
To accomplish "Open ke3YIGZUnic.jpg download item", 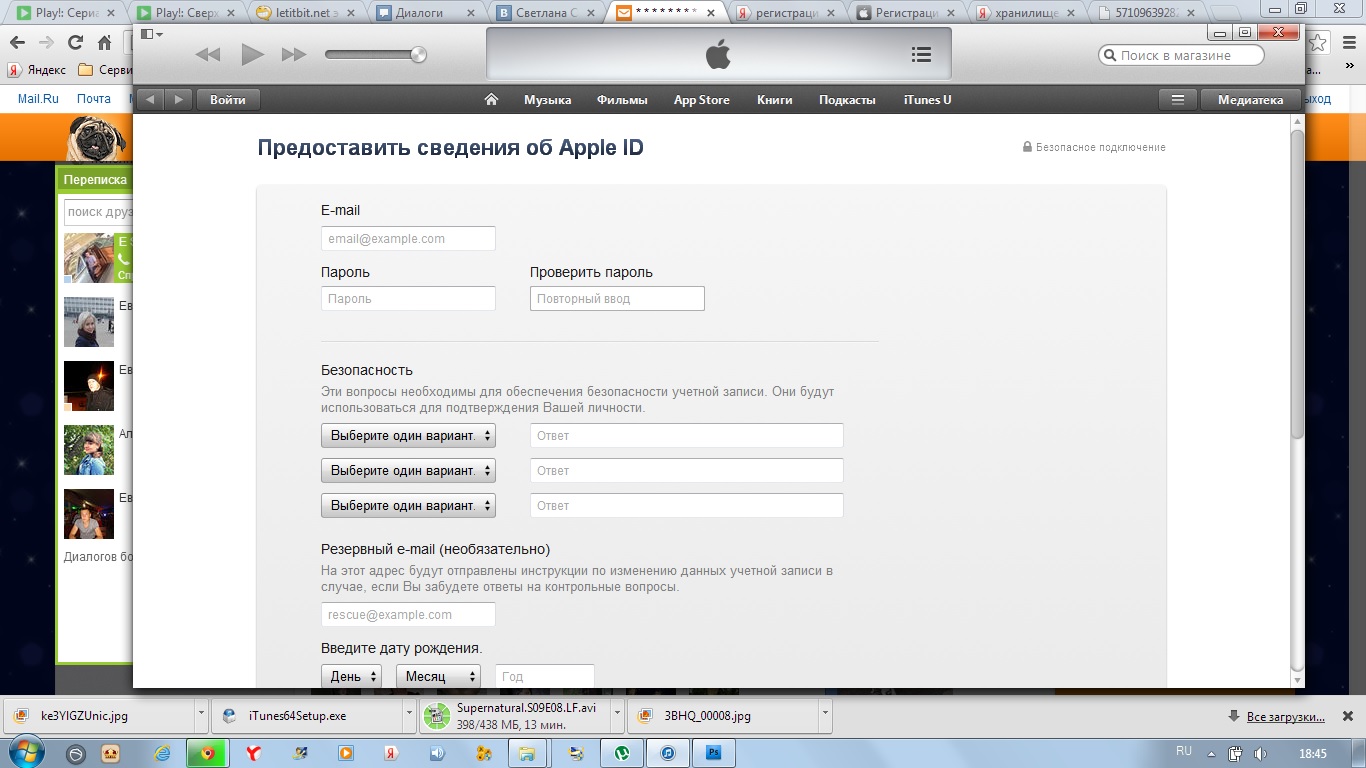I will click(98, 716).
